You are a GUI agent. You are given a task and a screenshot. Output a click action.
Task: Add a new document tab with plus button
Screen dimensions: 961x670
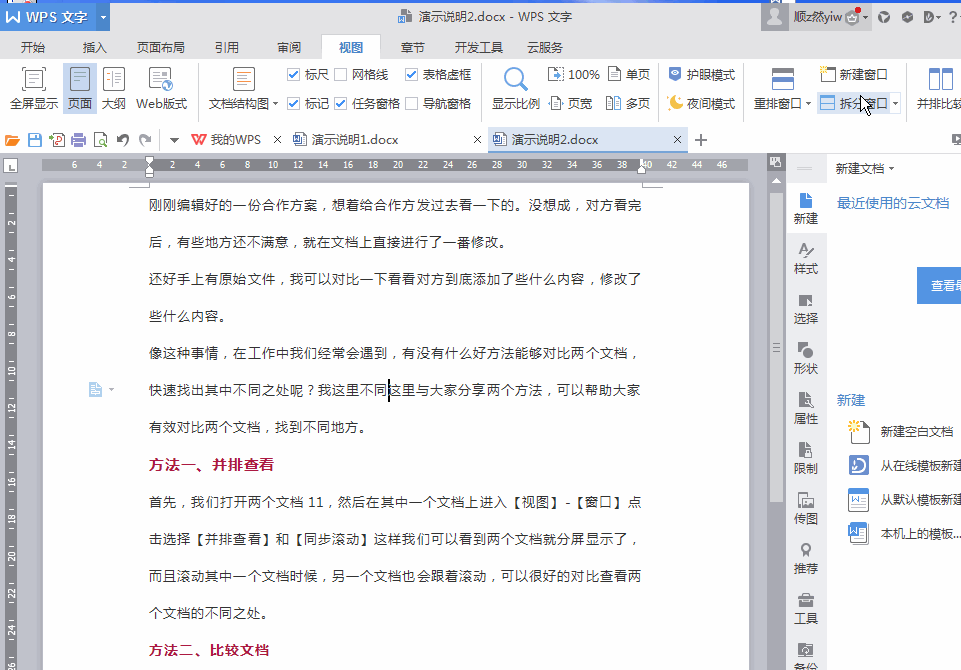tap(701, 140)
